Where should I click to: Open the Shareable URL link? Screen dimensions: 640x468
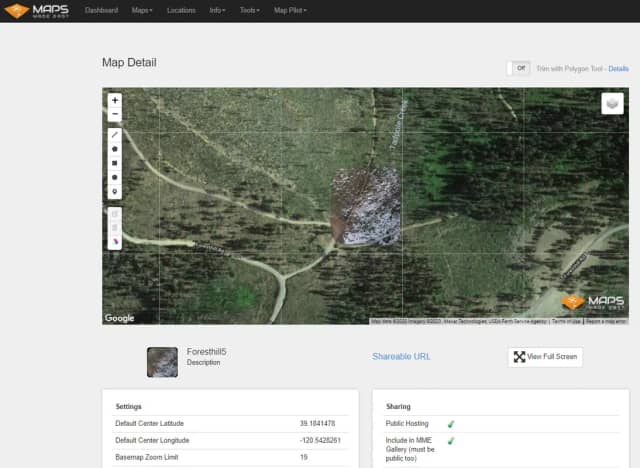click(401, 357)
